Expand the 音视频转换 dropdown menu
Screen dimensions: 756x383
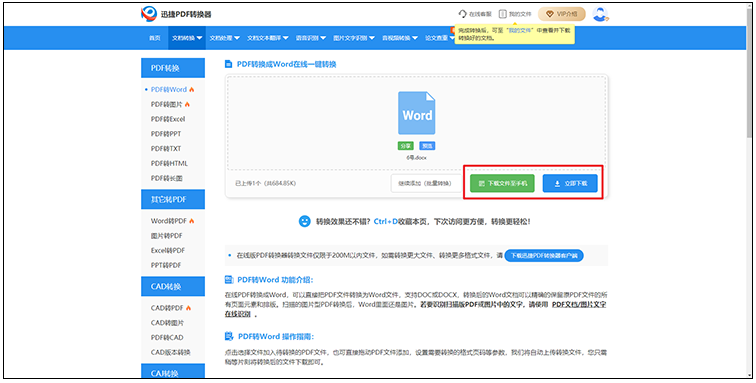pos(400,38)
